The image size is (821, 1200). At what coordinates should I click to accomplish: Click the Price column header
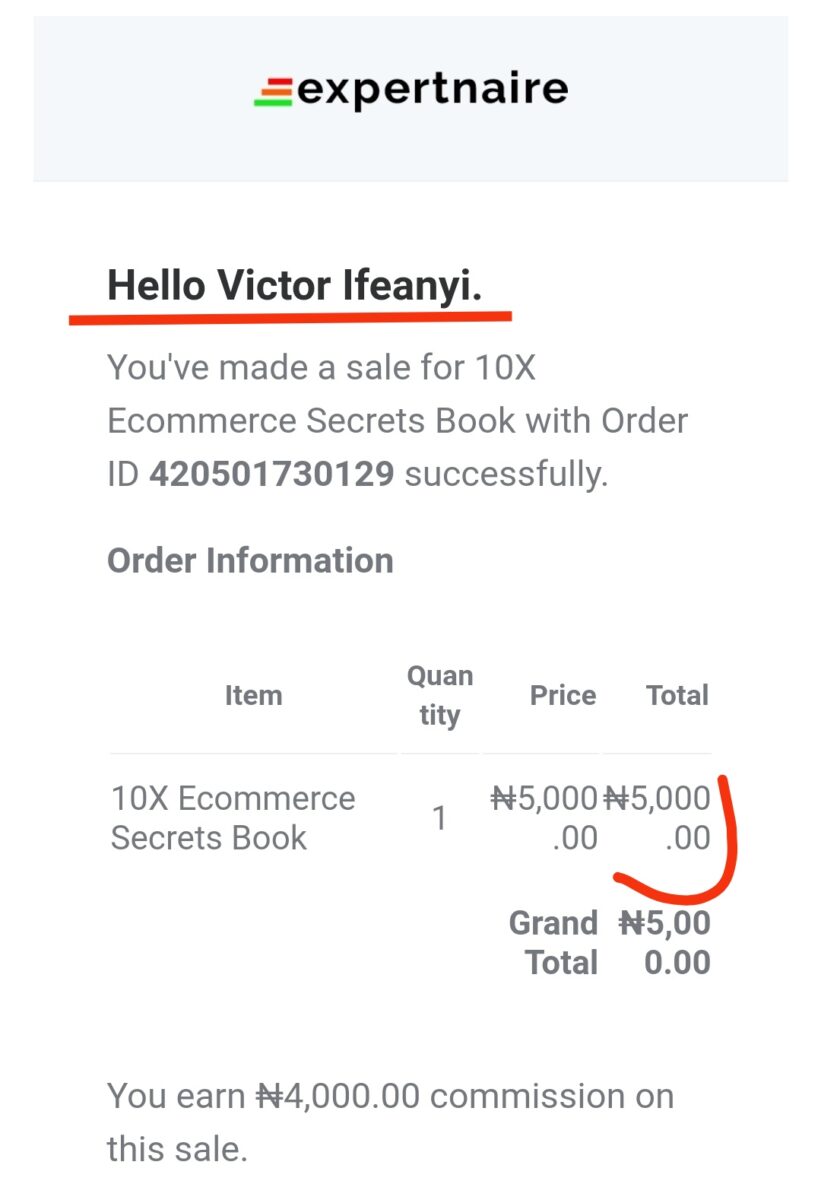point(563,695)
